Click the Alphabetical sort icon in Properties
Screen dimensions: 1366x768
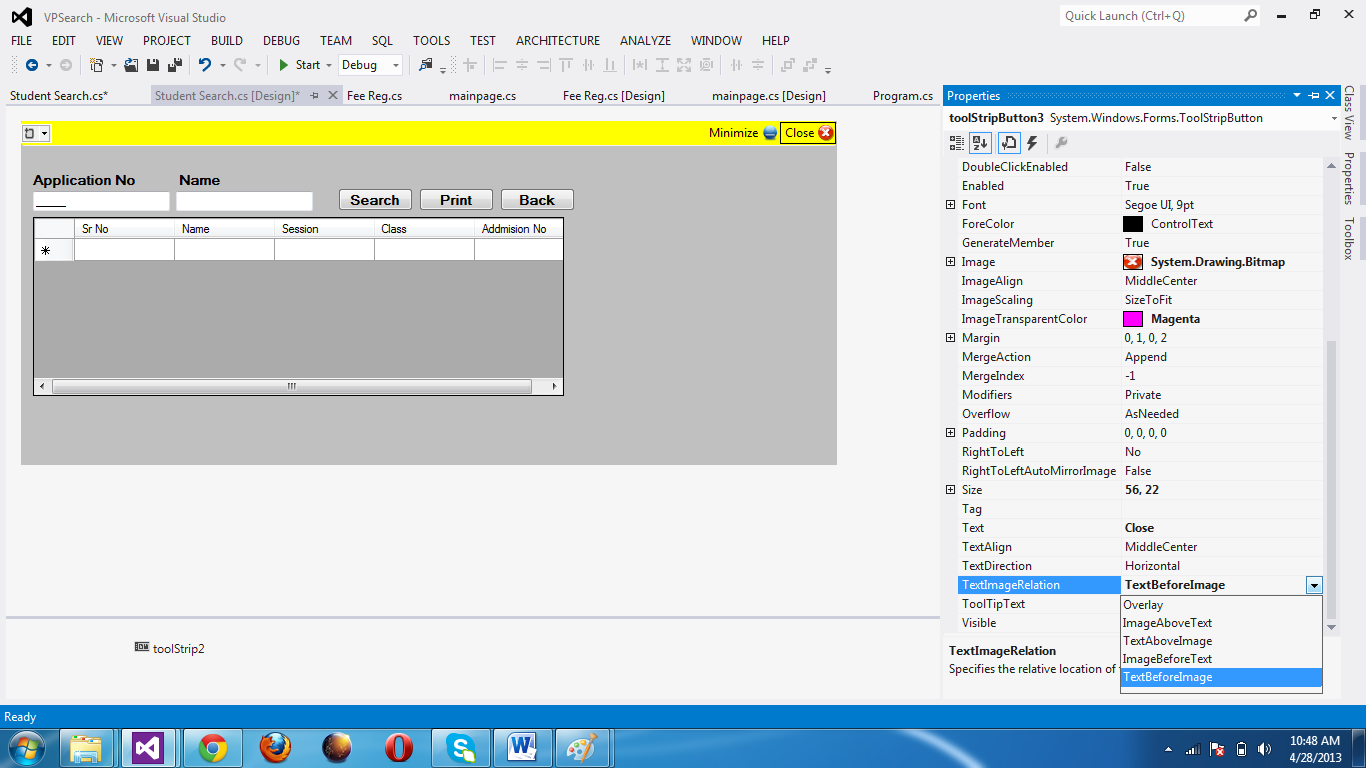(980, 142)
